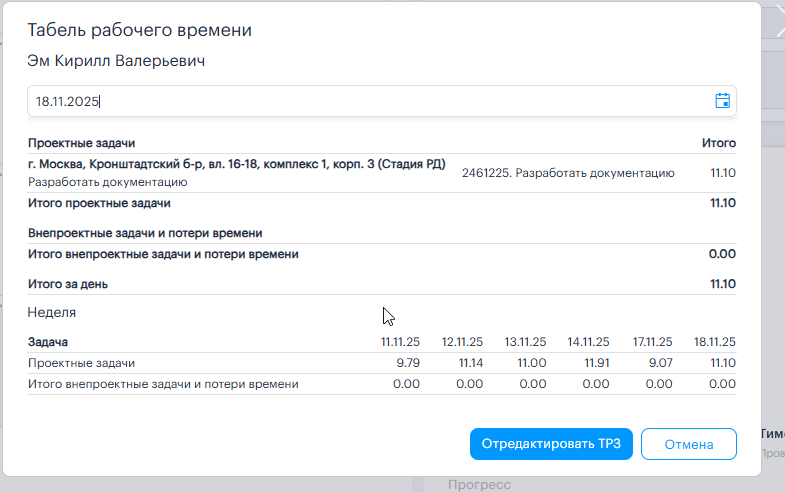The width and height of the screenshot is (785, 492).
Task: Click the 9.79 hours cell
Action: [x=407, y=363]
